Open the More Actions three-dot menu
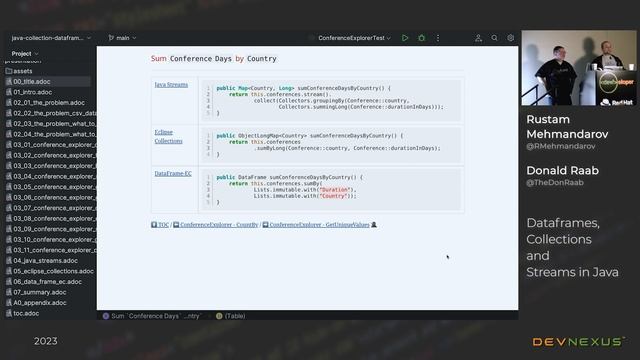 pyautogui.click(x=438, y=38)
